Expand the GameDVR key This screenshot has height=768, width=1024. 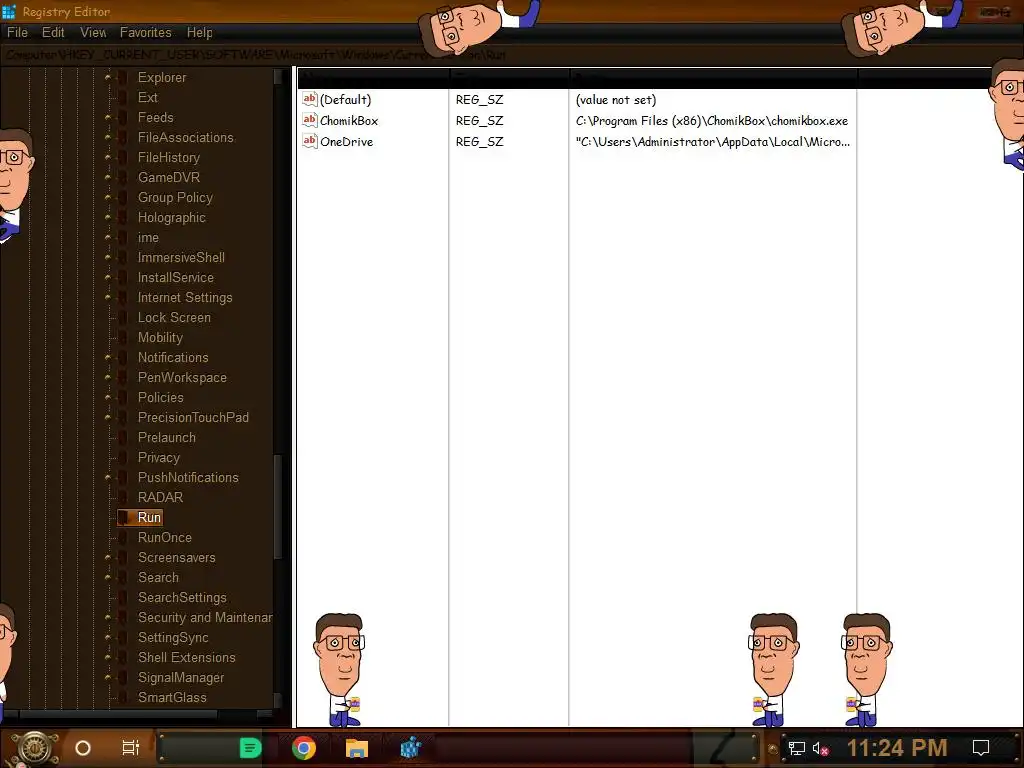click(x=108, y=178)
